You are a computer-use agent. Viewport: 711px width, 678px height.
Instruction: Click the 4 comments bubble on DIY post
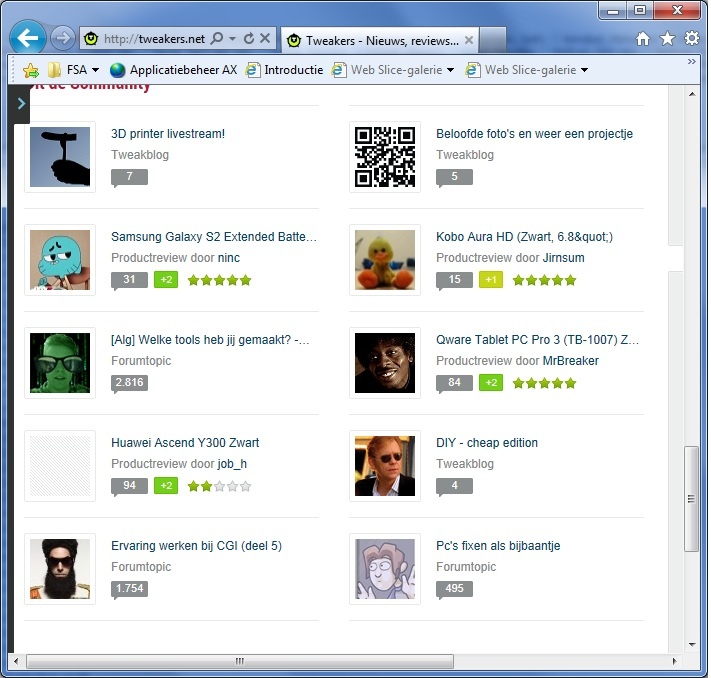[454, 486]
